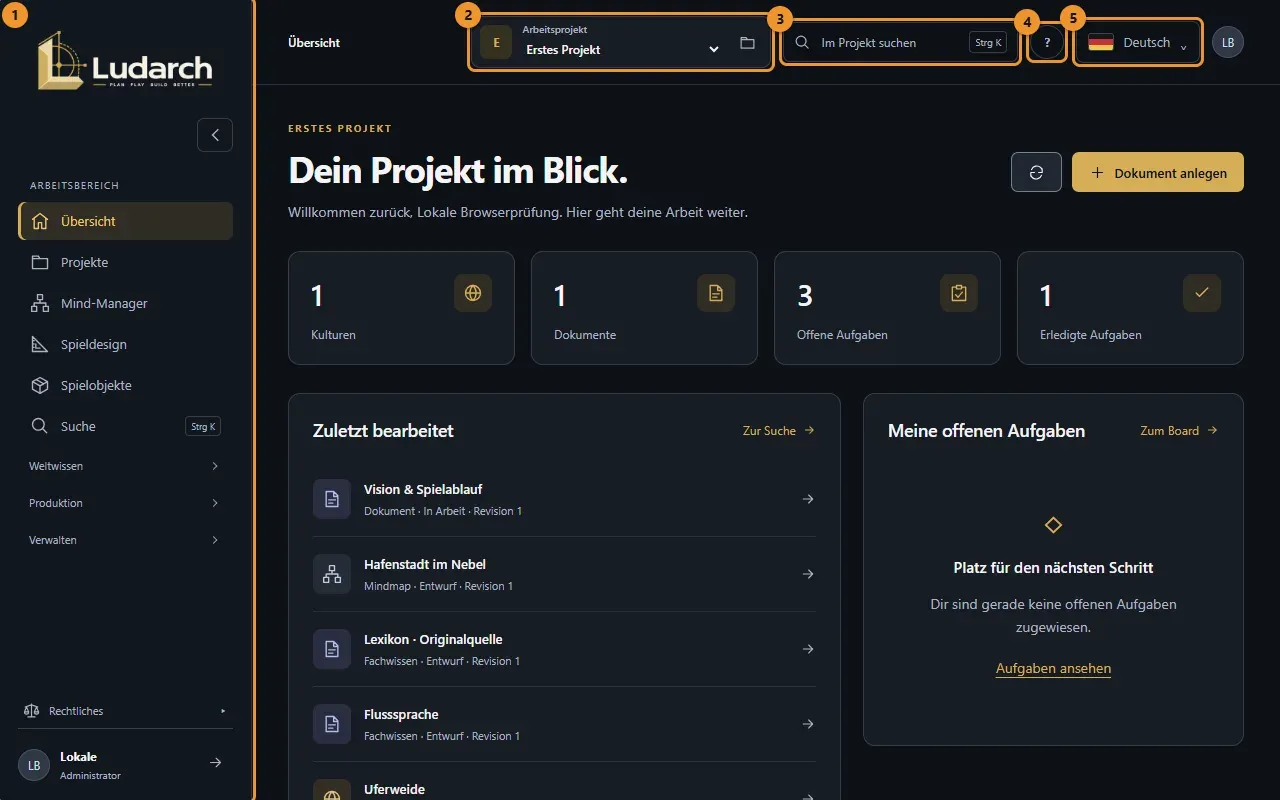Open Suche in the sidebar
Viewport: 1280px width, 800px height.
click(125, 426)
